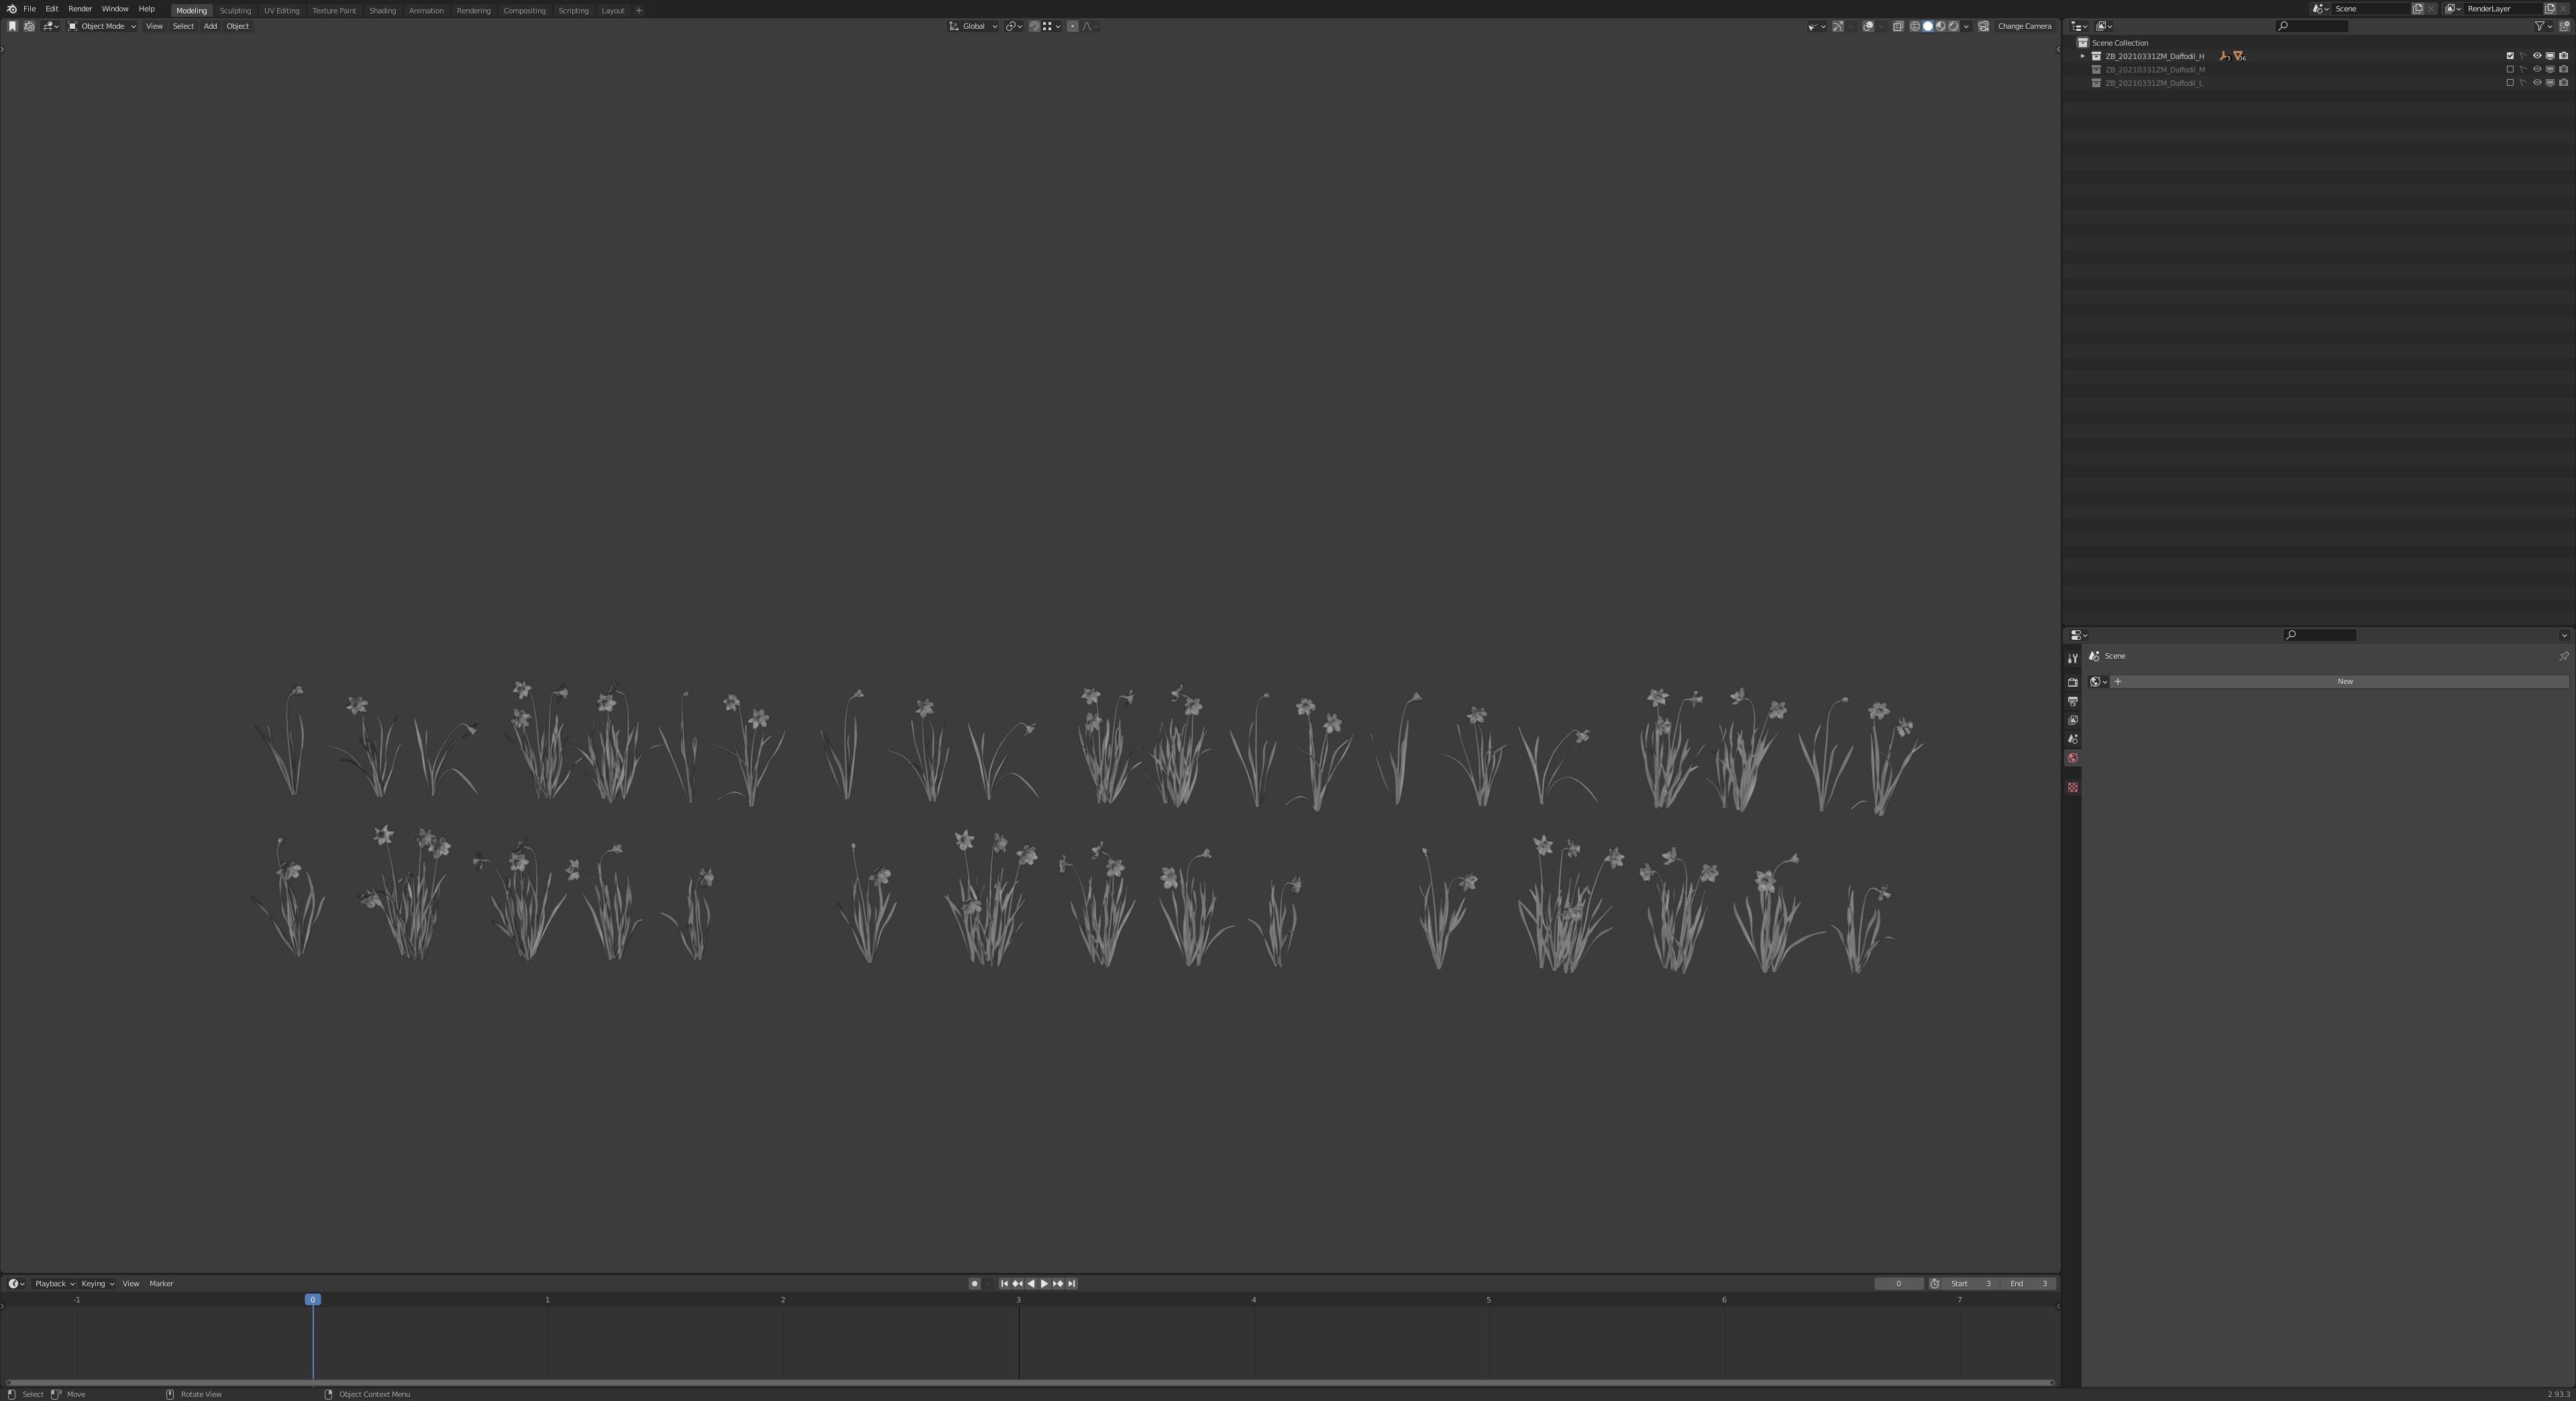Viewport: 2576px width, 1401px height.
Task: Open the Object Mode dropdown
Action: pyautogui.click(x=102, y=26)
